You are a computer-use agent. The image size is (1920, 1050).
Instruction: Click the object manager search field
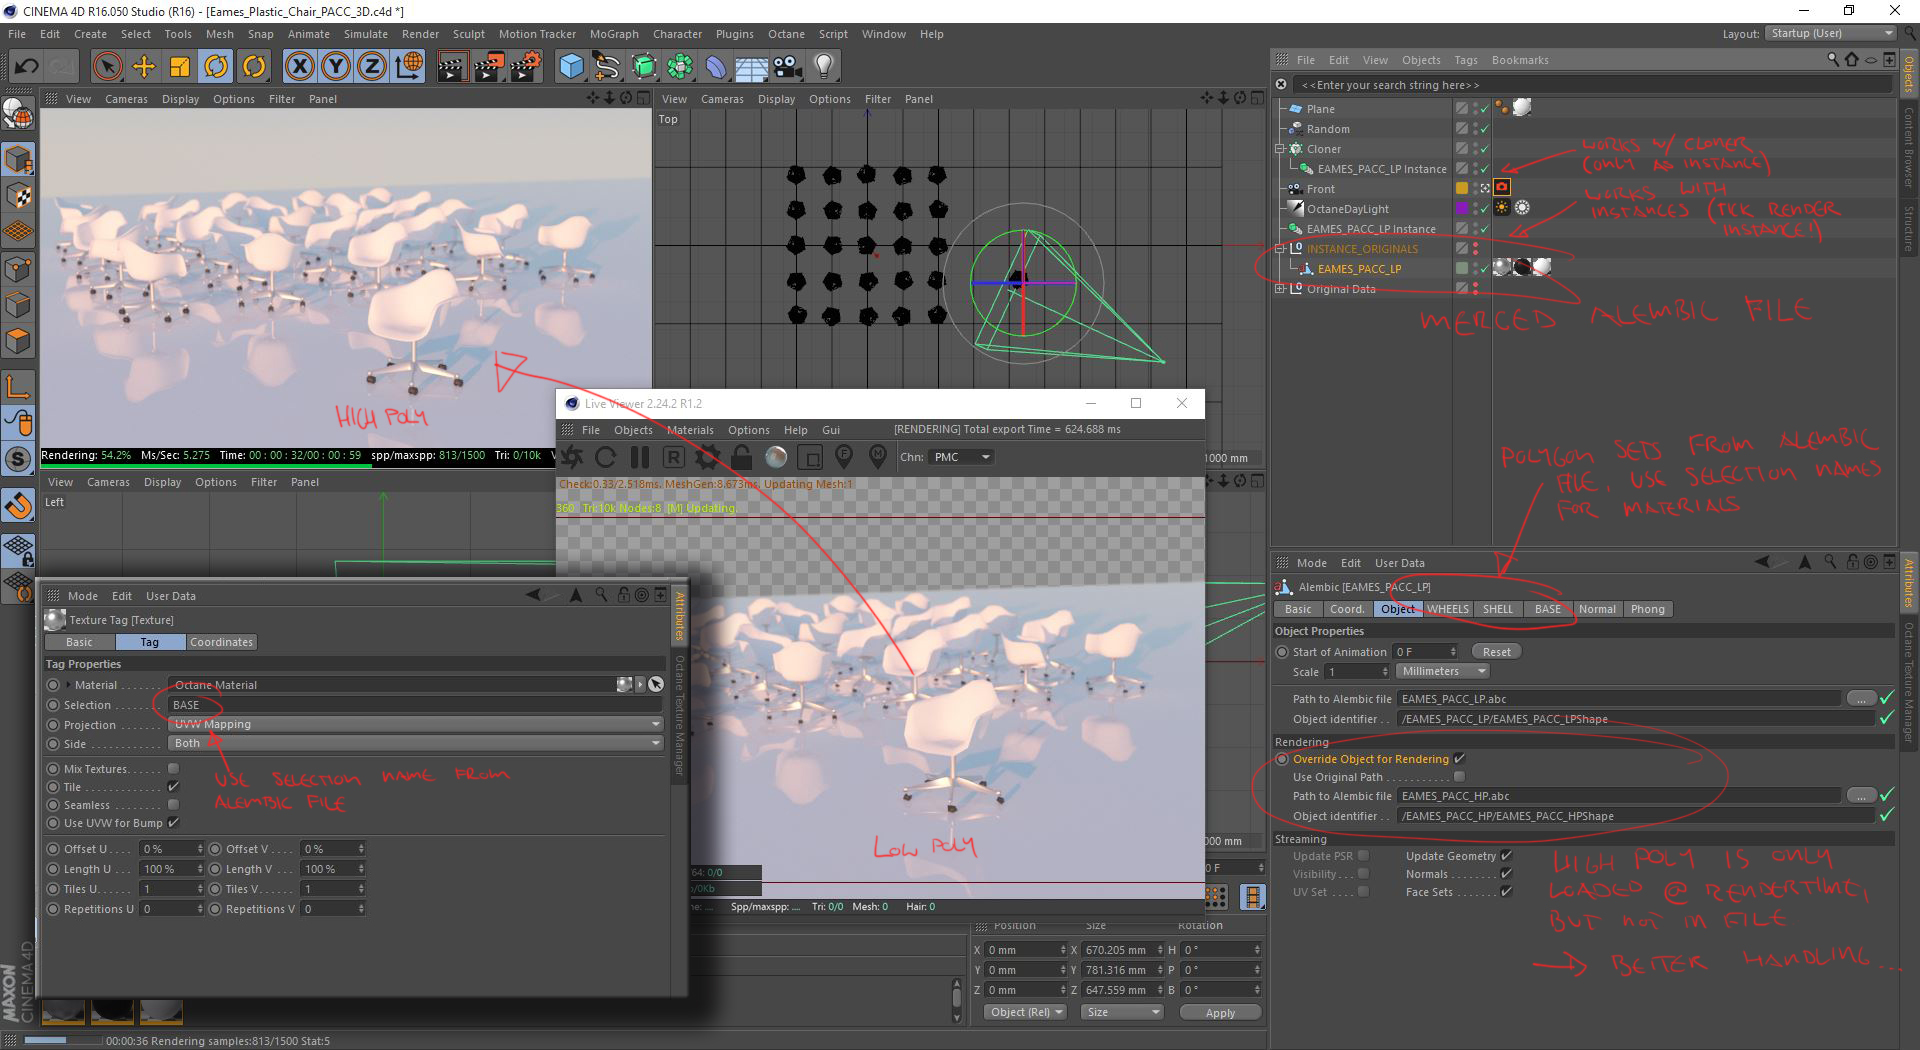point(1594,85)
